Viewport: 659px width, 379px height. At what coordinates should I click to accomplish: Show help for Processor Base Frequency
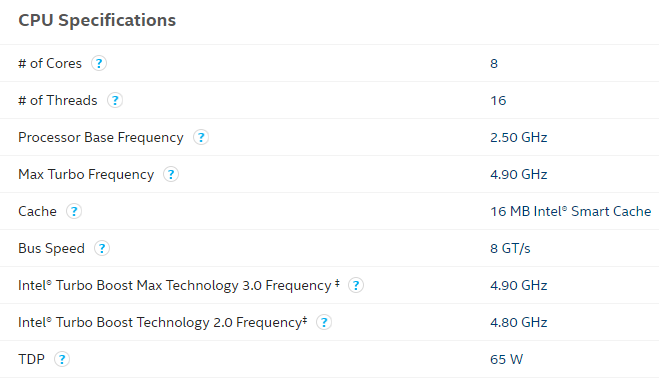point(201,137)
